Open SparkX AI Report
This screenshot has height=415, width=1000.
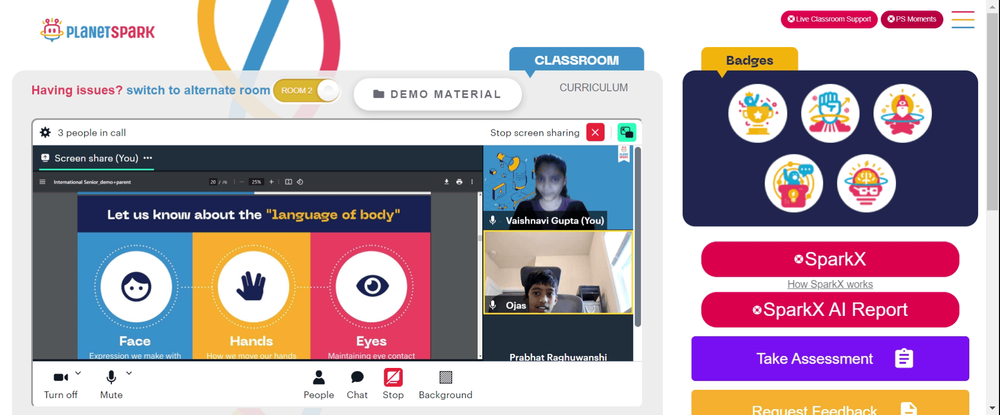(x=830, y=310)
